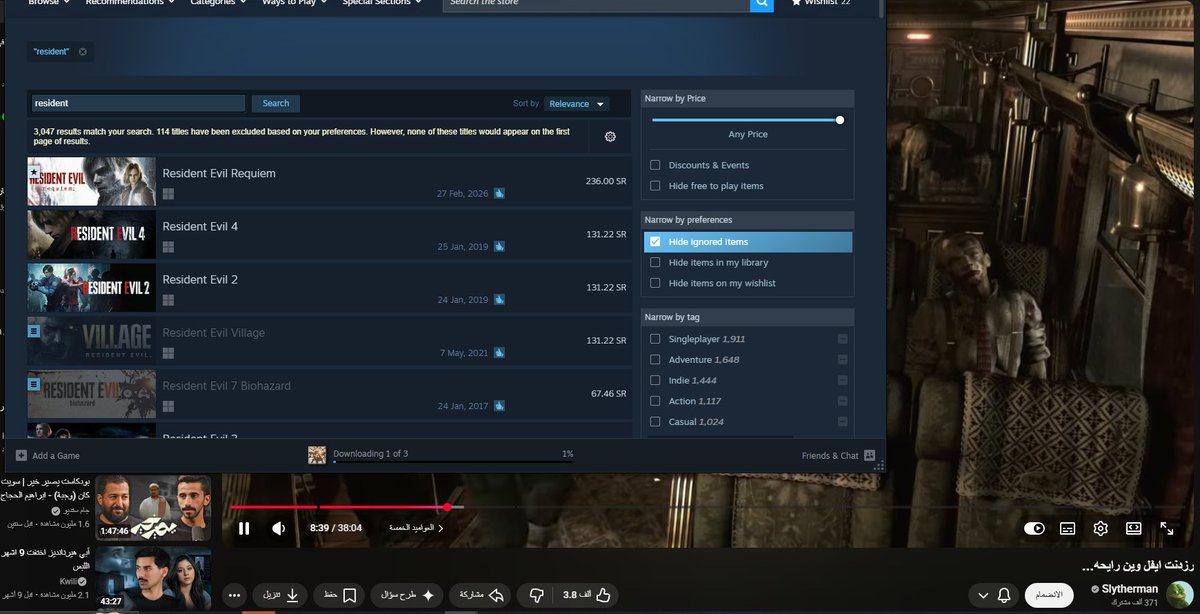Open the Browse store menu
The image size is (1200, 614).
coord(49,3)
